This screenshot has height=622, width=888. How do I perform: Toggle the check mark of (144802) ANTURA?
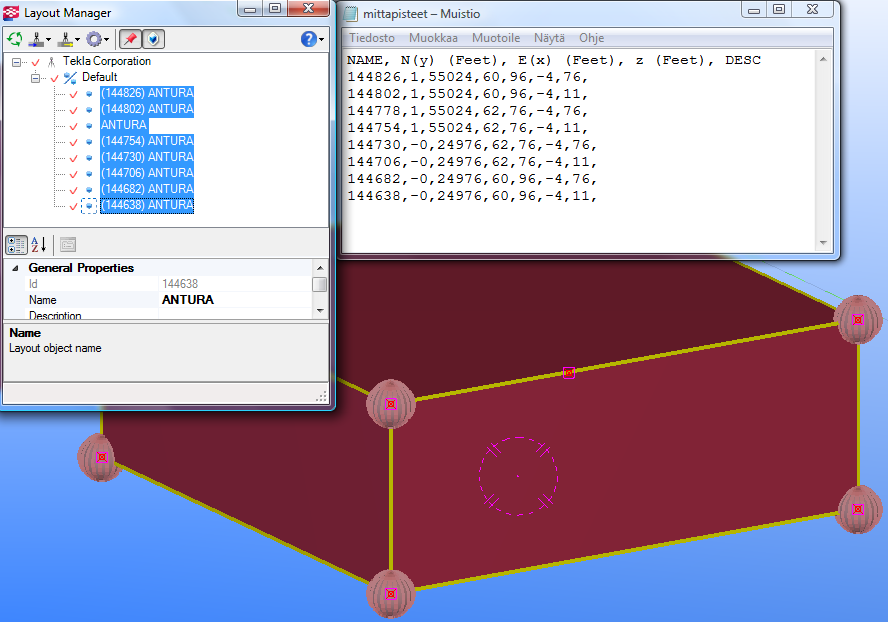pos(74,110)
